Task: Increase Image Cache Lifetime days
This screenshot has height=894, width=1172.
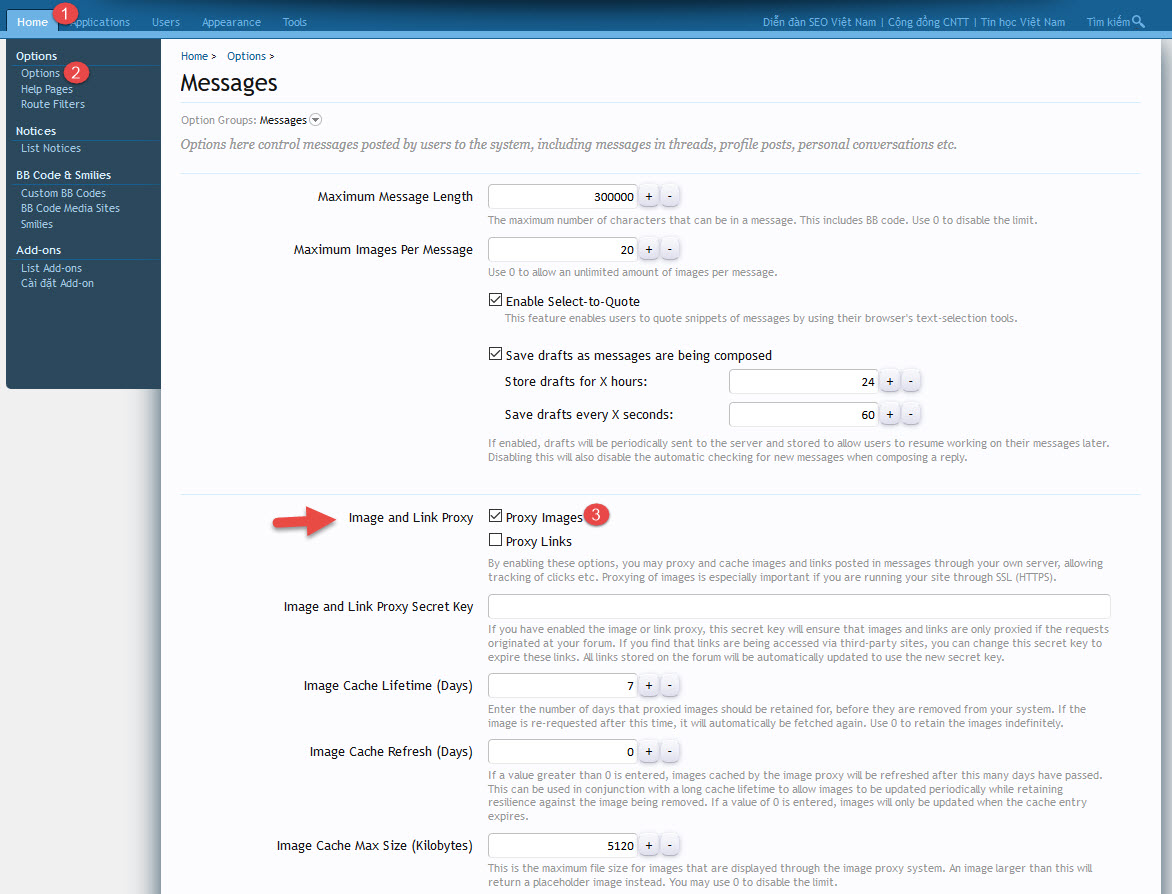Action: (648, 685)
